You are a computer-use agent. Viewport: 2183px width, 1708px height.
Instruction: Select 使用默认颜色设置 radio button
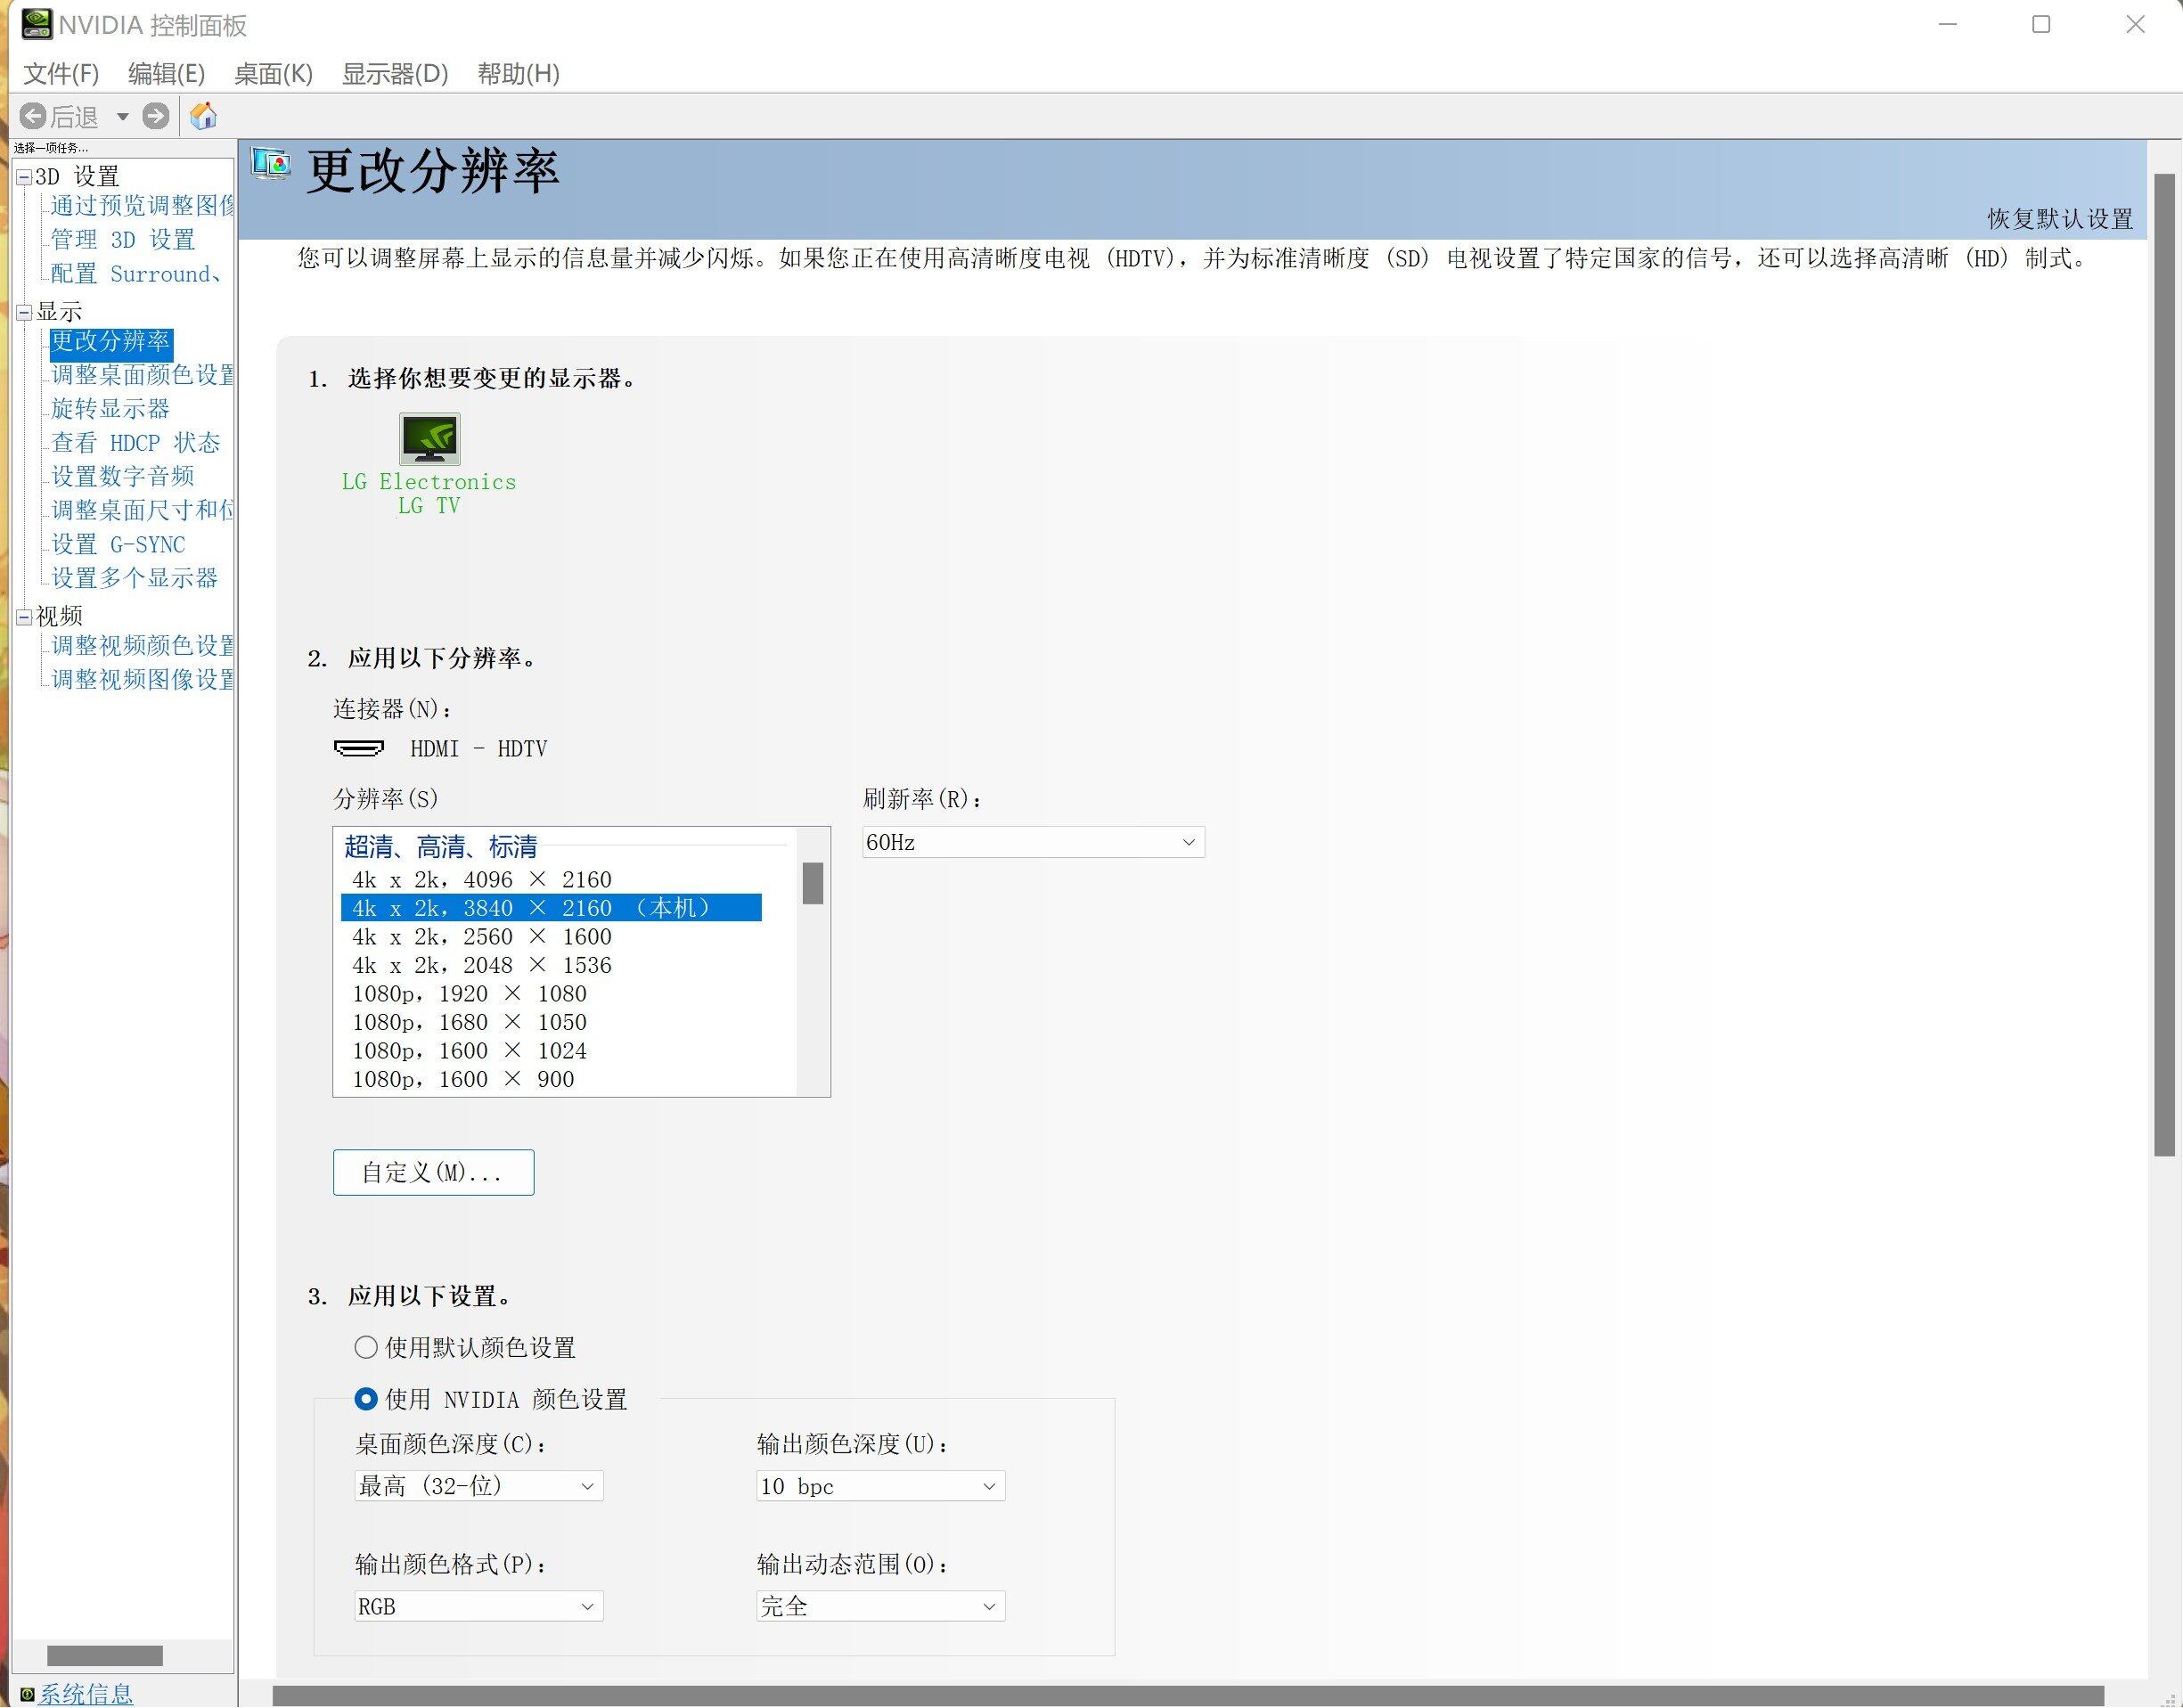[x=366, y=1347]
